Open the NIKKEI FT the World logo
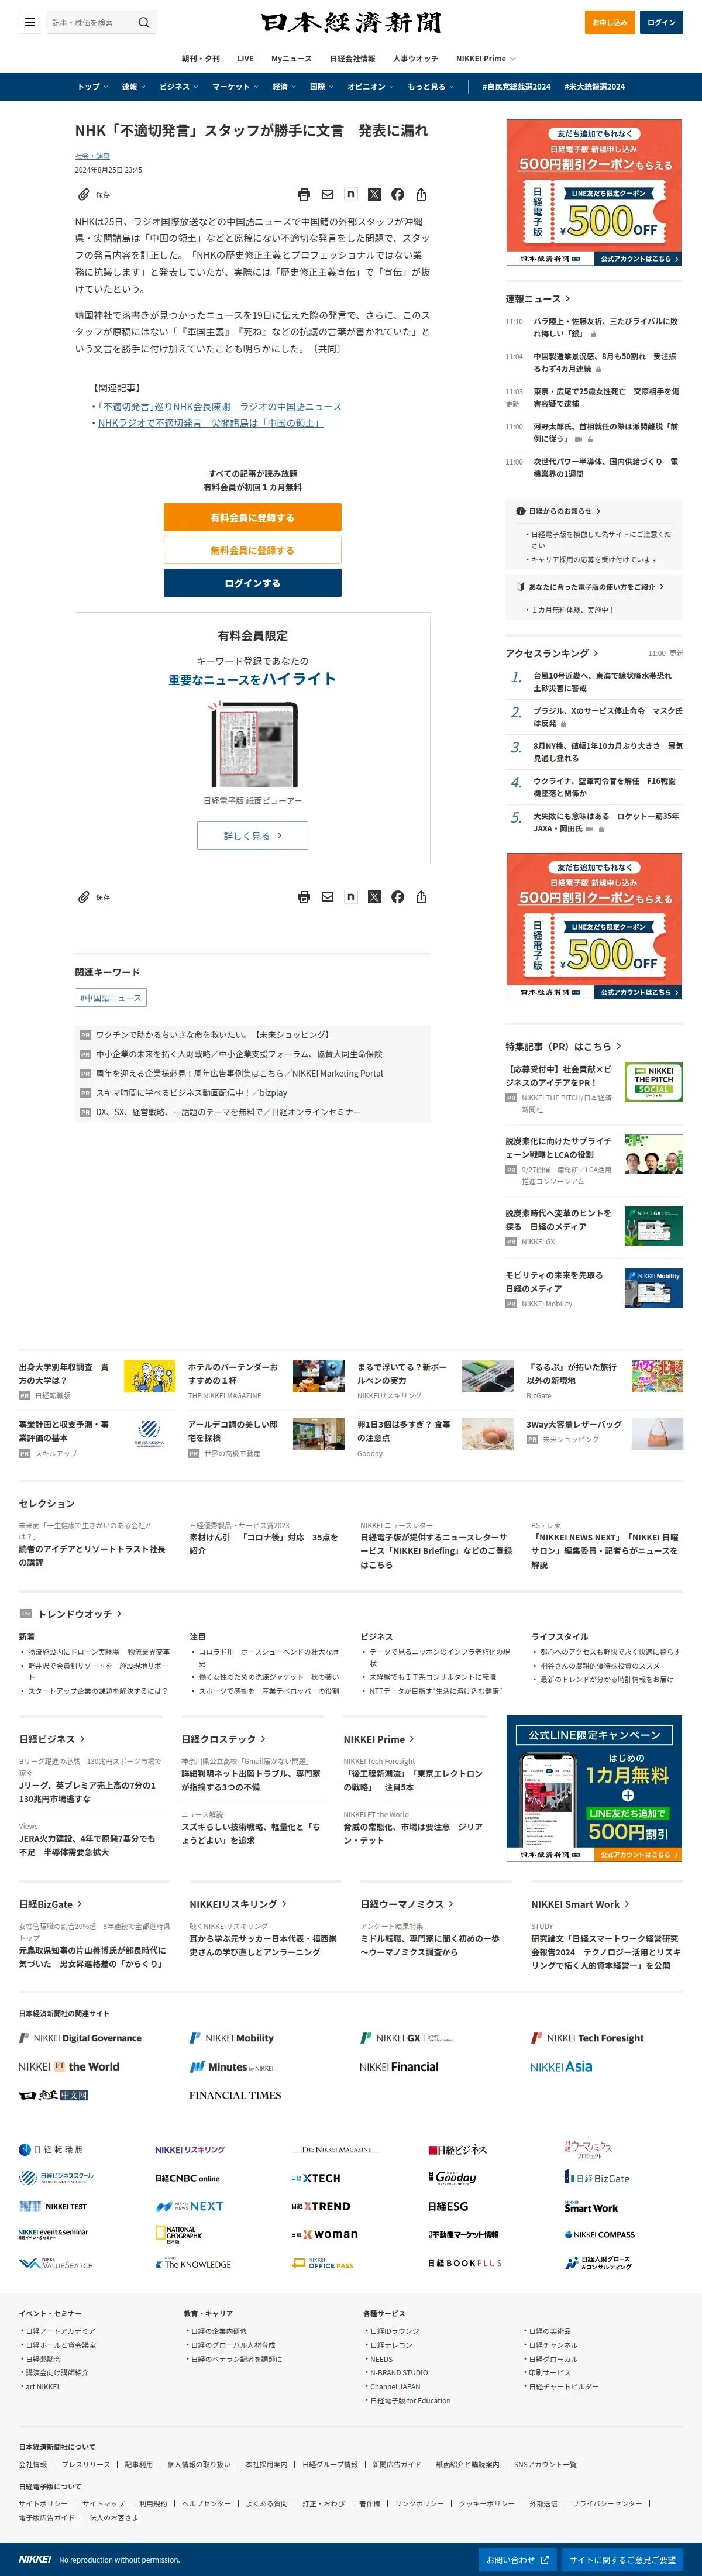The width and height of the screenshot is (702, 2576). (69, 2066)
